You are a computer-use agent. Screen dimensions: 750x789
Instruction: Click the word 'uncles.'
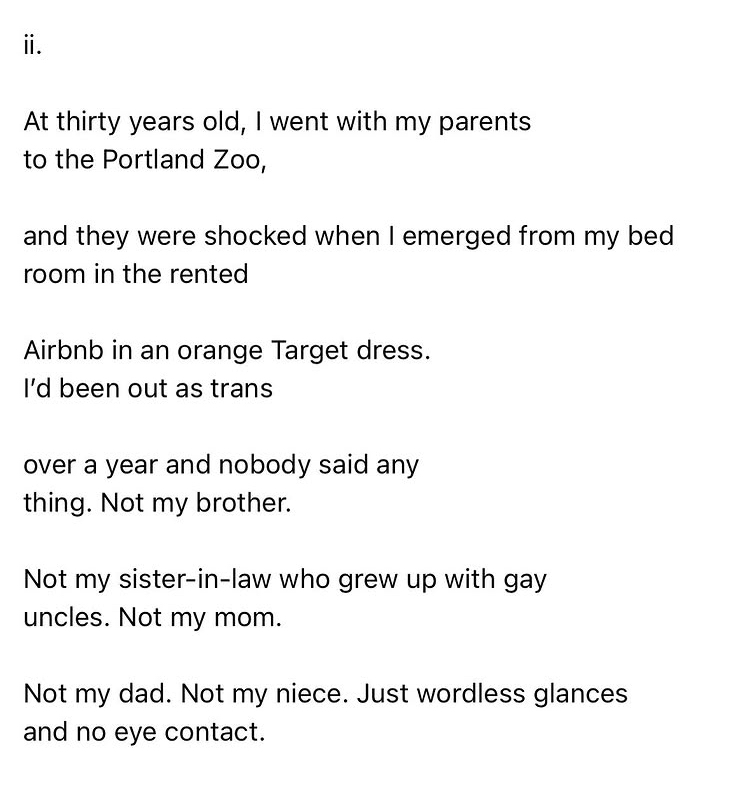point(66,617)
